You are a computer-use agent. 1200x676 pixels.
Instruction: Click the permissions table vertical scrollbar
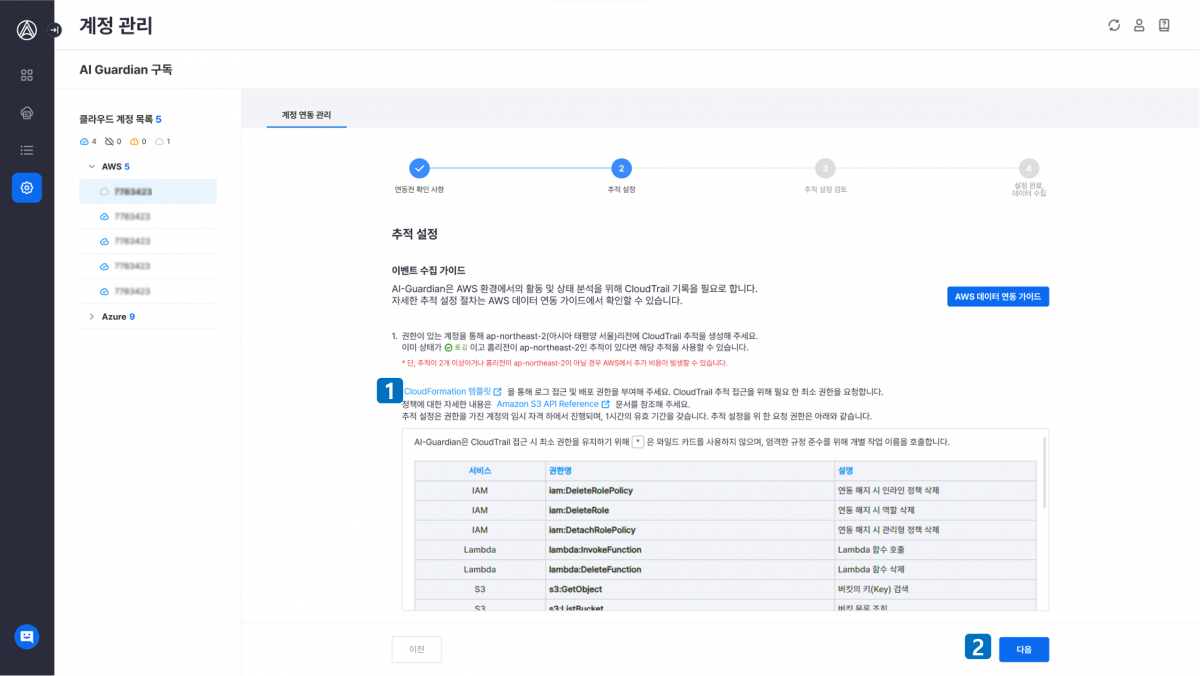coord(1045,472)
